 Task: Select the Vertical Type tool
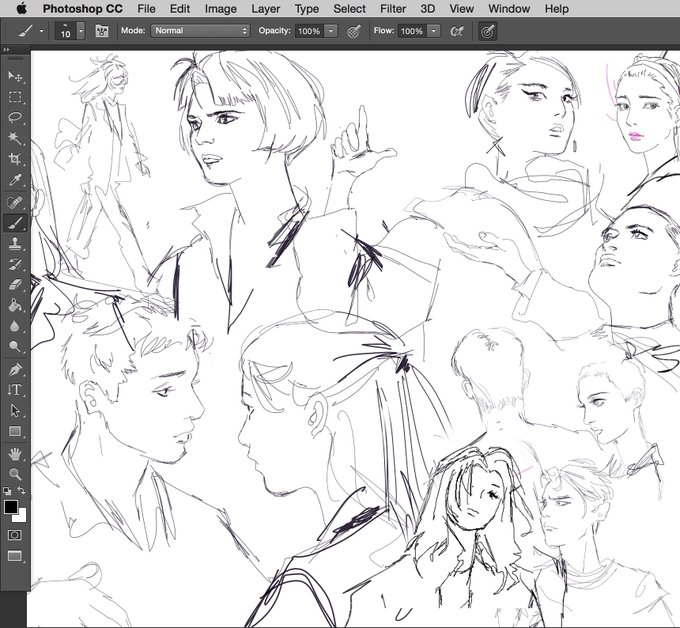[15, 390]
